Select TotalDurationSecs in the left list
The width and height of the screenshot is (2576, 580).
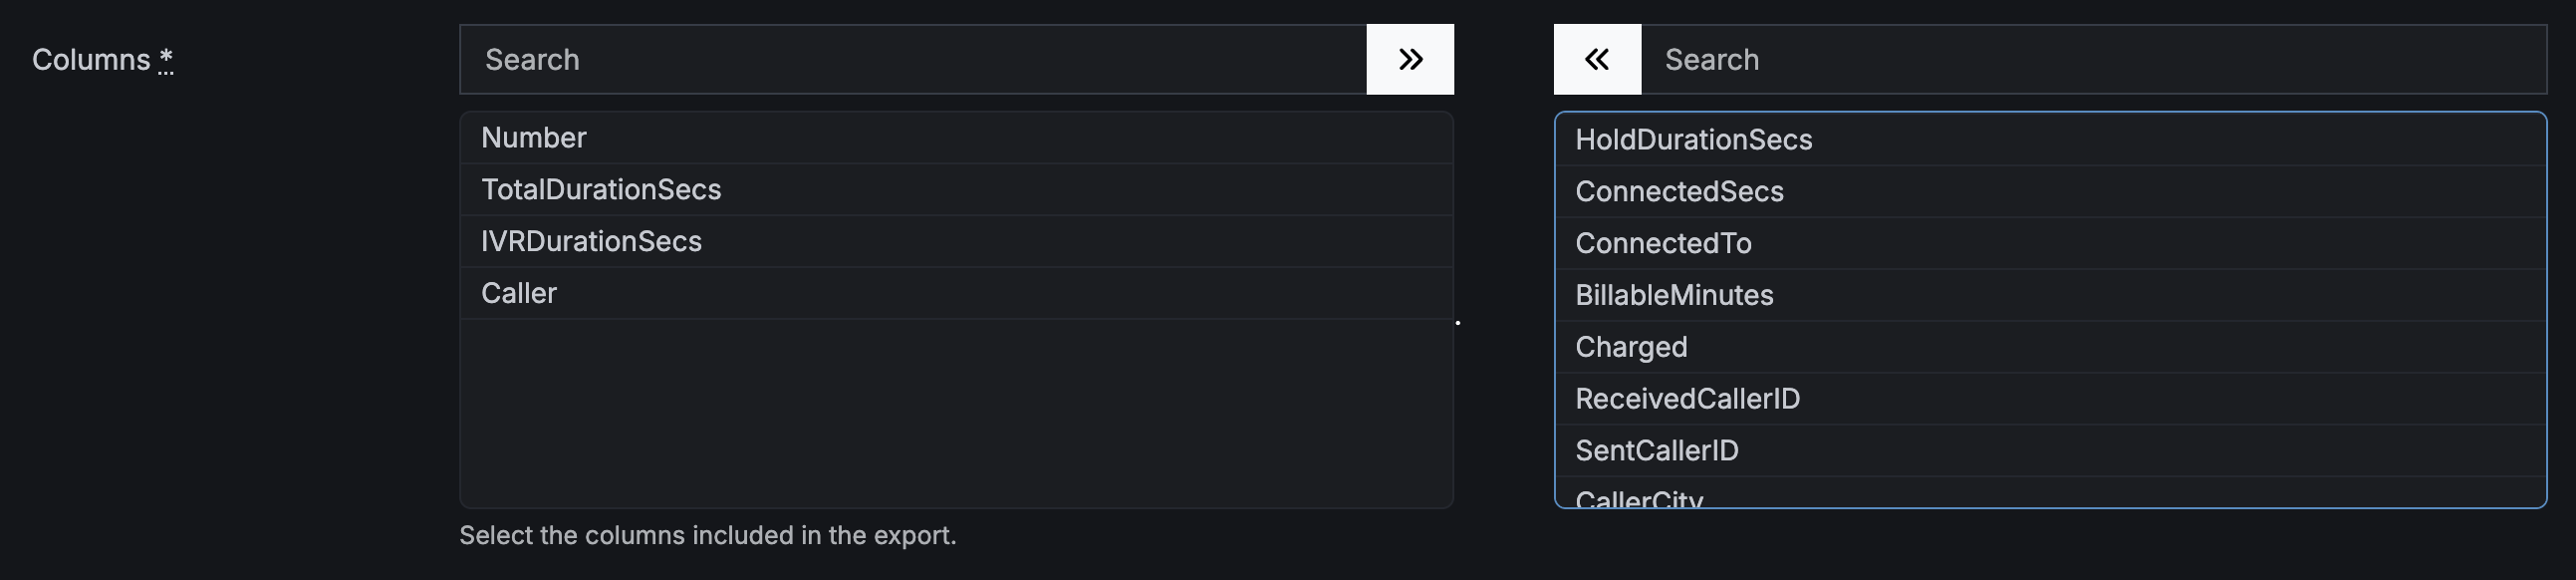pos(956,190)
